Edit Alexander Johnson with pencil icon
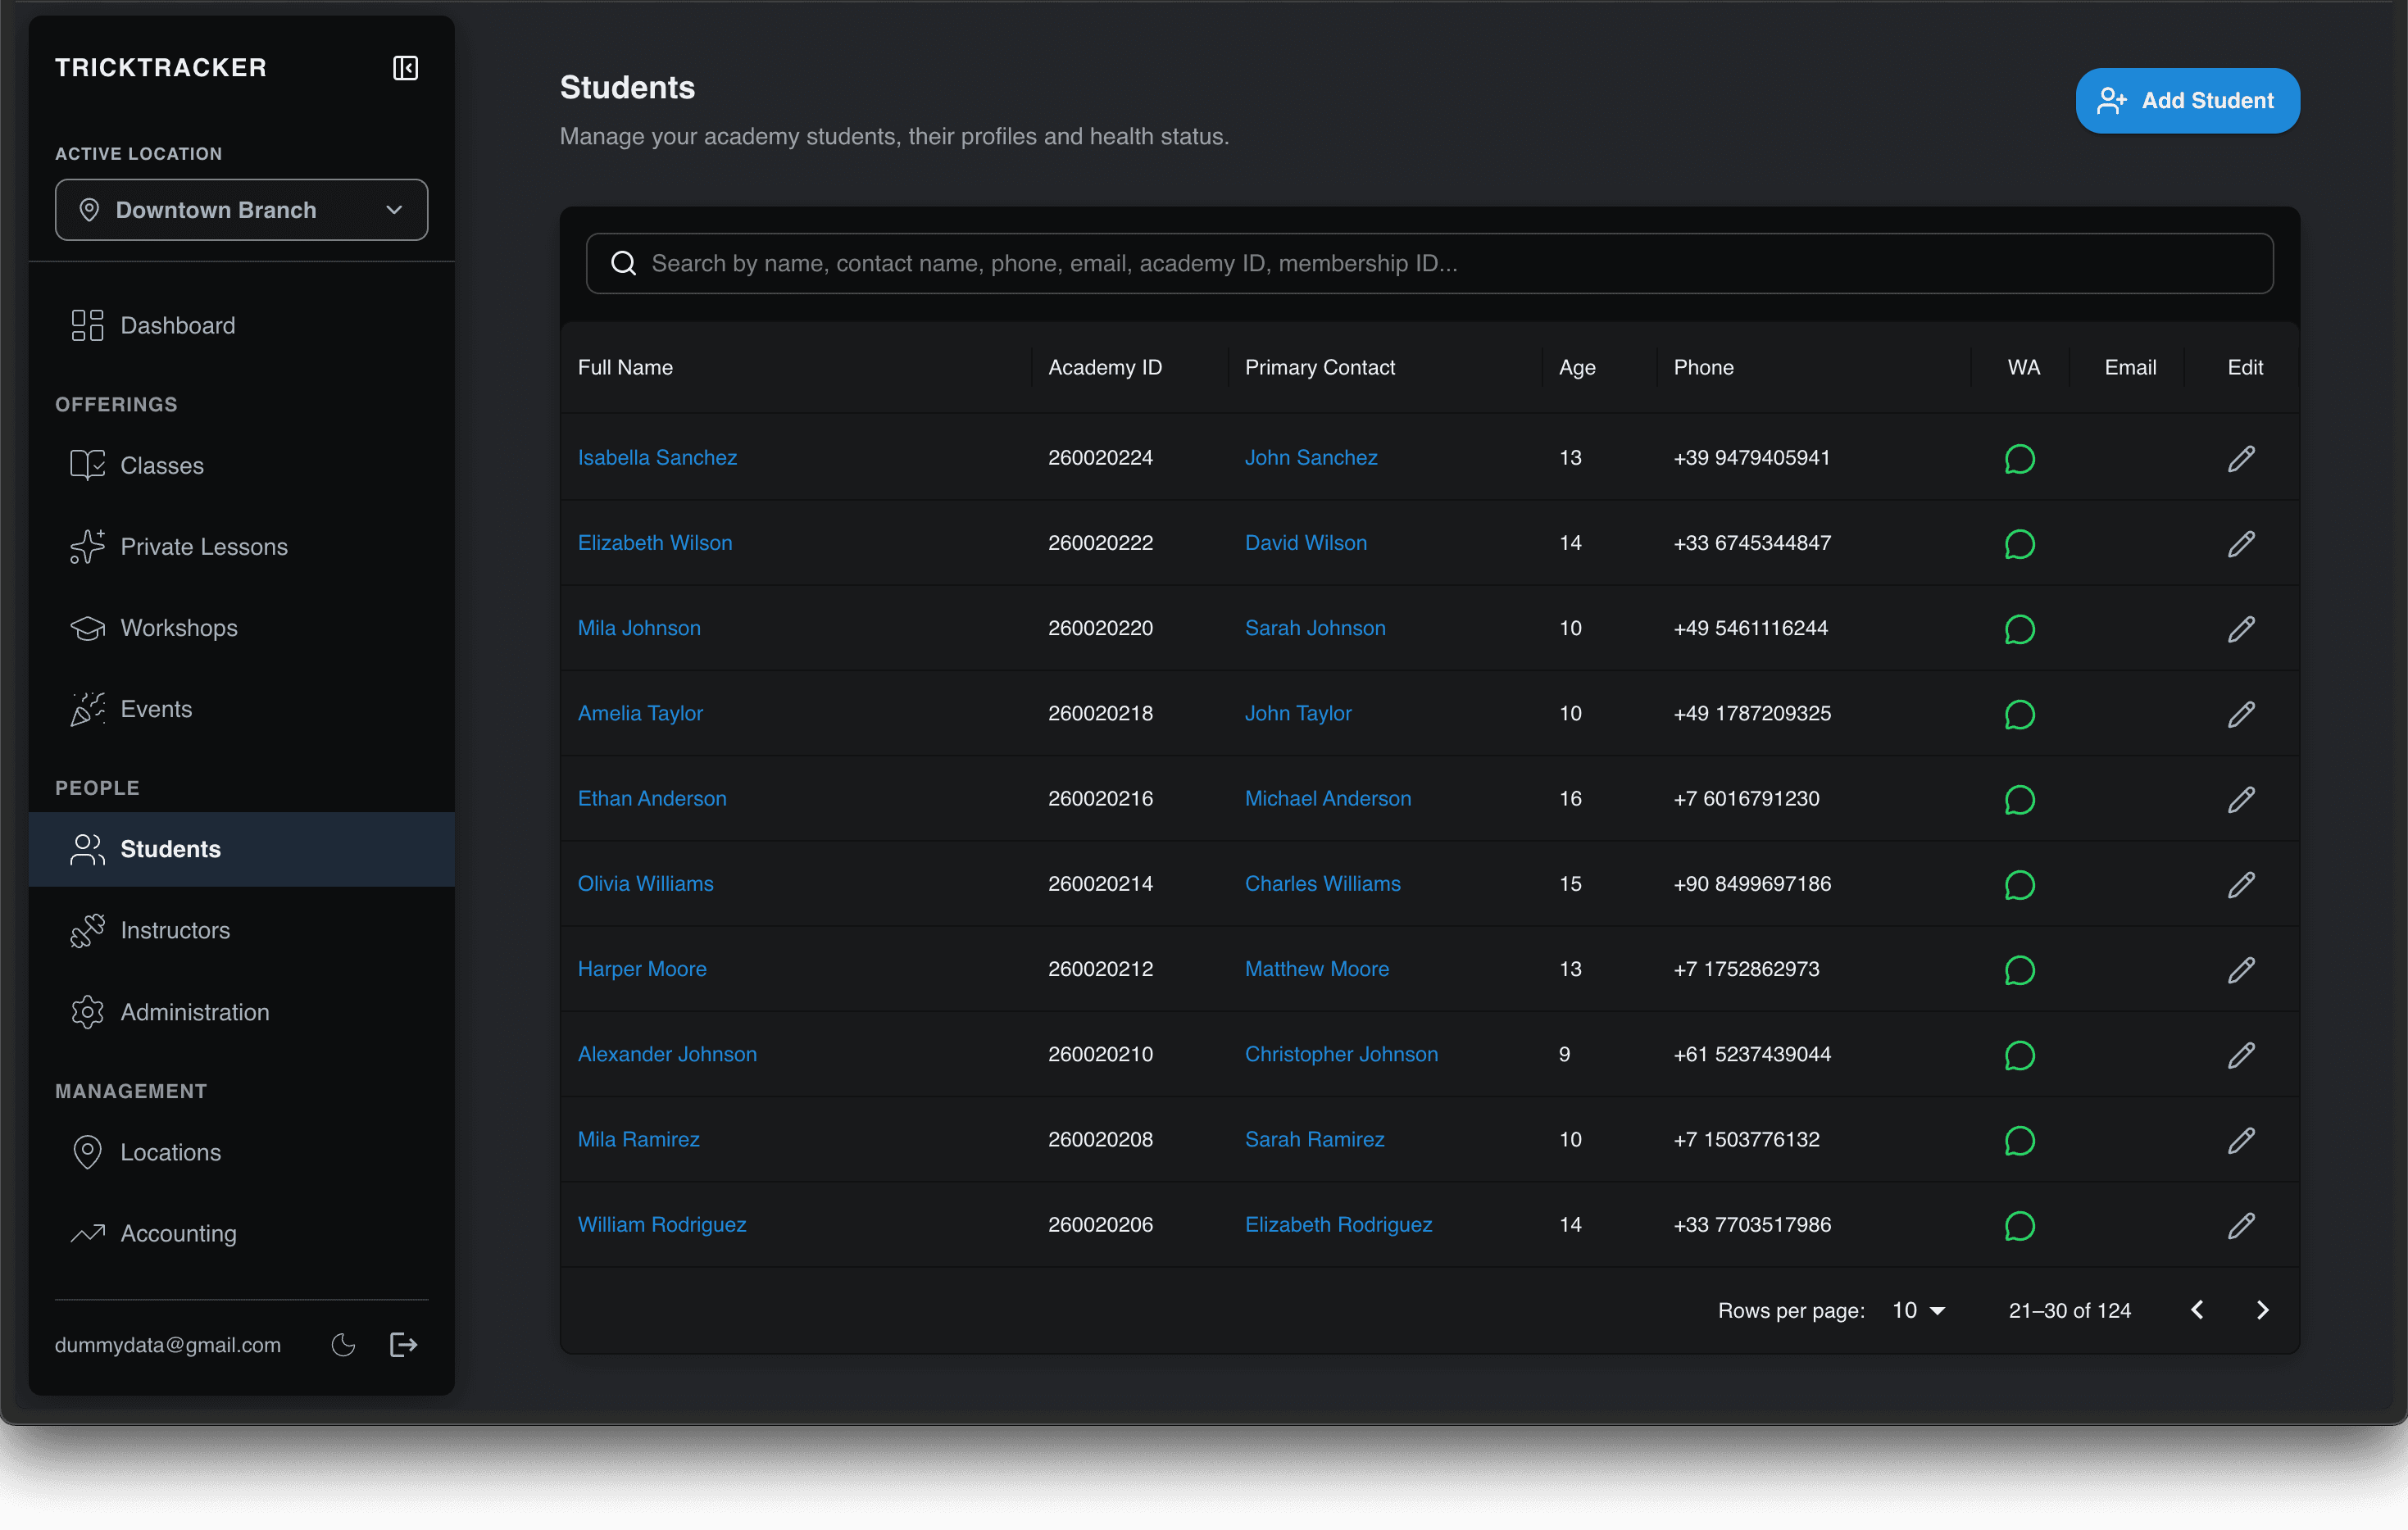This screenshot has height=1530, width=2408. click(x=2241, y=1055)
